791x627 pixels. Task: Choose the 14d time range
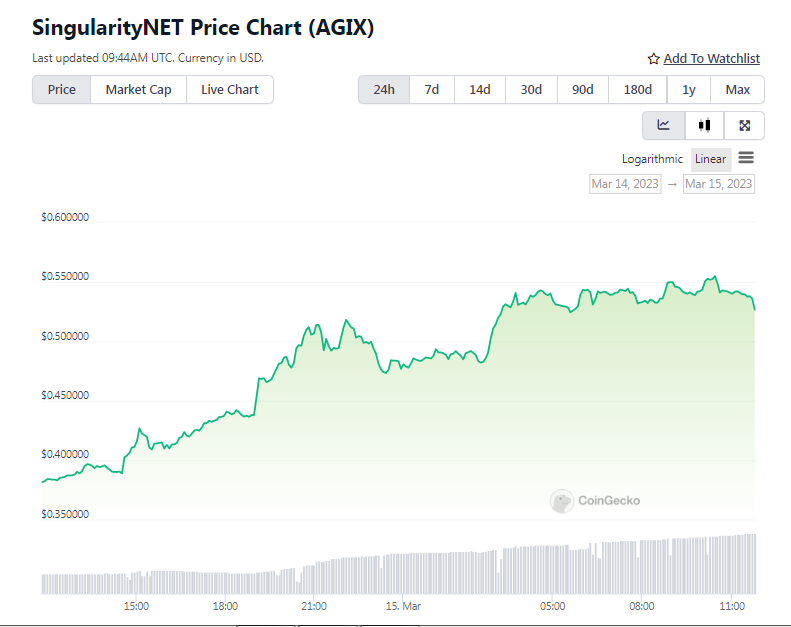pos(480,90)
